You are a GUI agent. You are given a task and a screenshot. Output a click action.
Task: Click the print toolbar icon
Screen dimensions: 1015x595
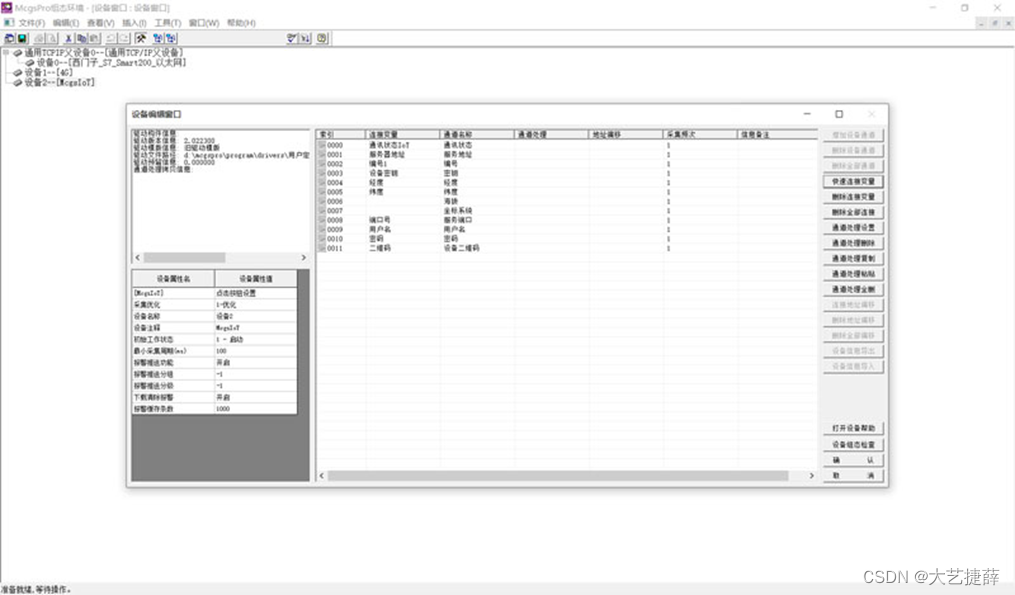click(x=39, y=39)
